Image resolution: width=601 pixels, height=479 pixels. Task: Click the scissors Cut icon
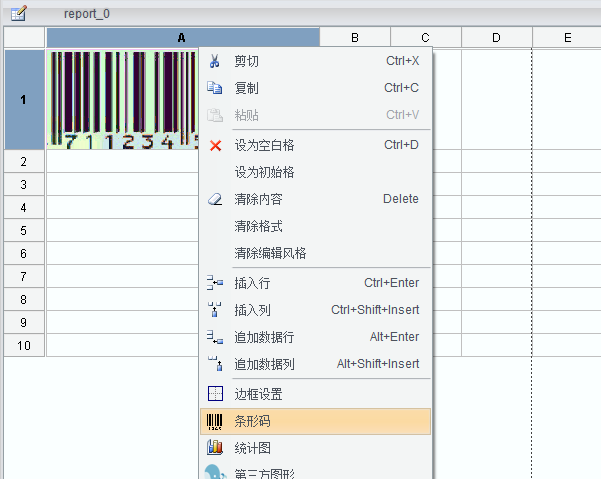point(215,61)
